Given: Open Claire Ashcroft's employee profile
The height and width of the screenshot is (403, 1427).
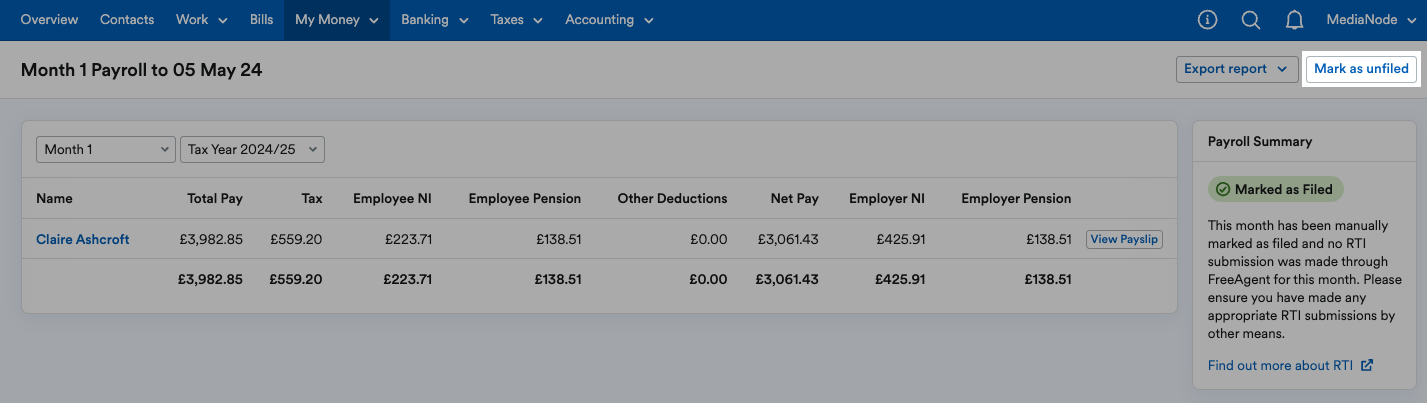Looking at the screenshot, I should [83, 239].
